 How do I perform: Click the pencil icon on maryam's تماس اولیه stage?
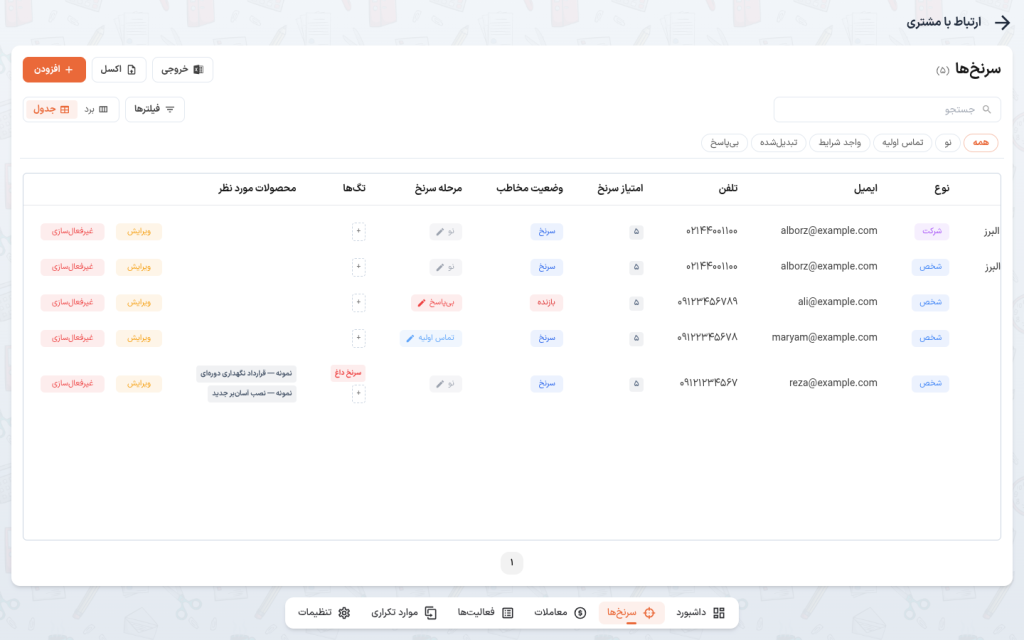[410, 338]
